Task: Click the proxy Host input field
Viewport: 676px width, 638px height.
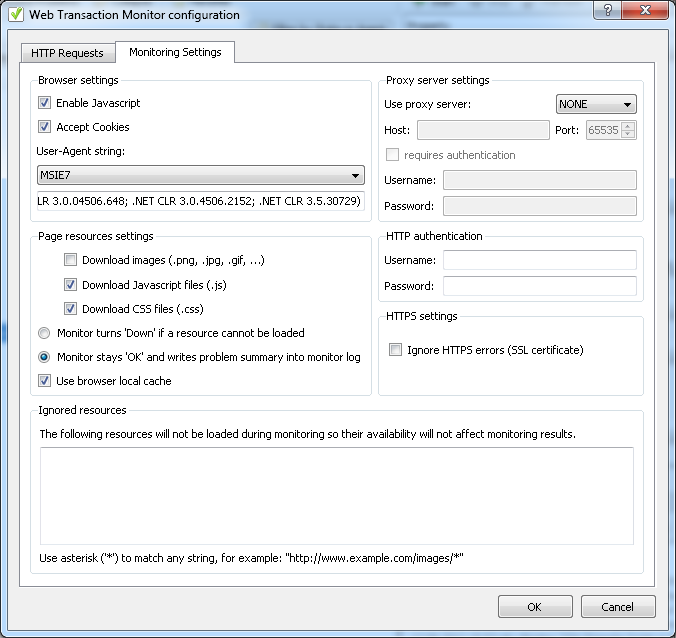Action: pyautogui.click(x=483, y=130)
